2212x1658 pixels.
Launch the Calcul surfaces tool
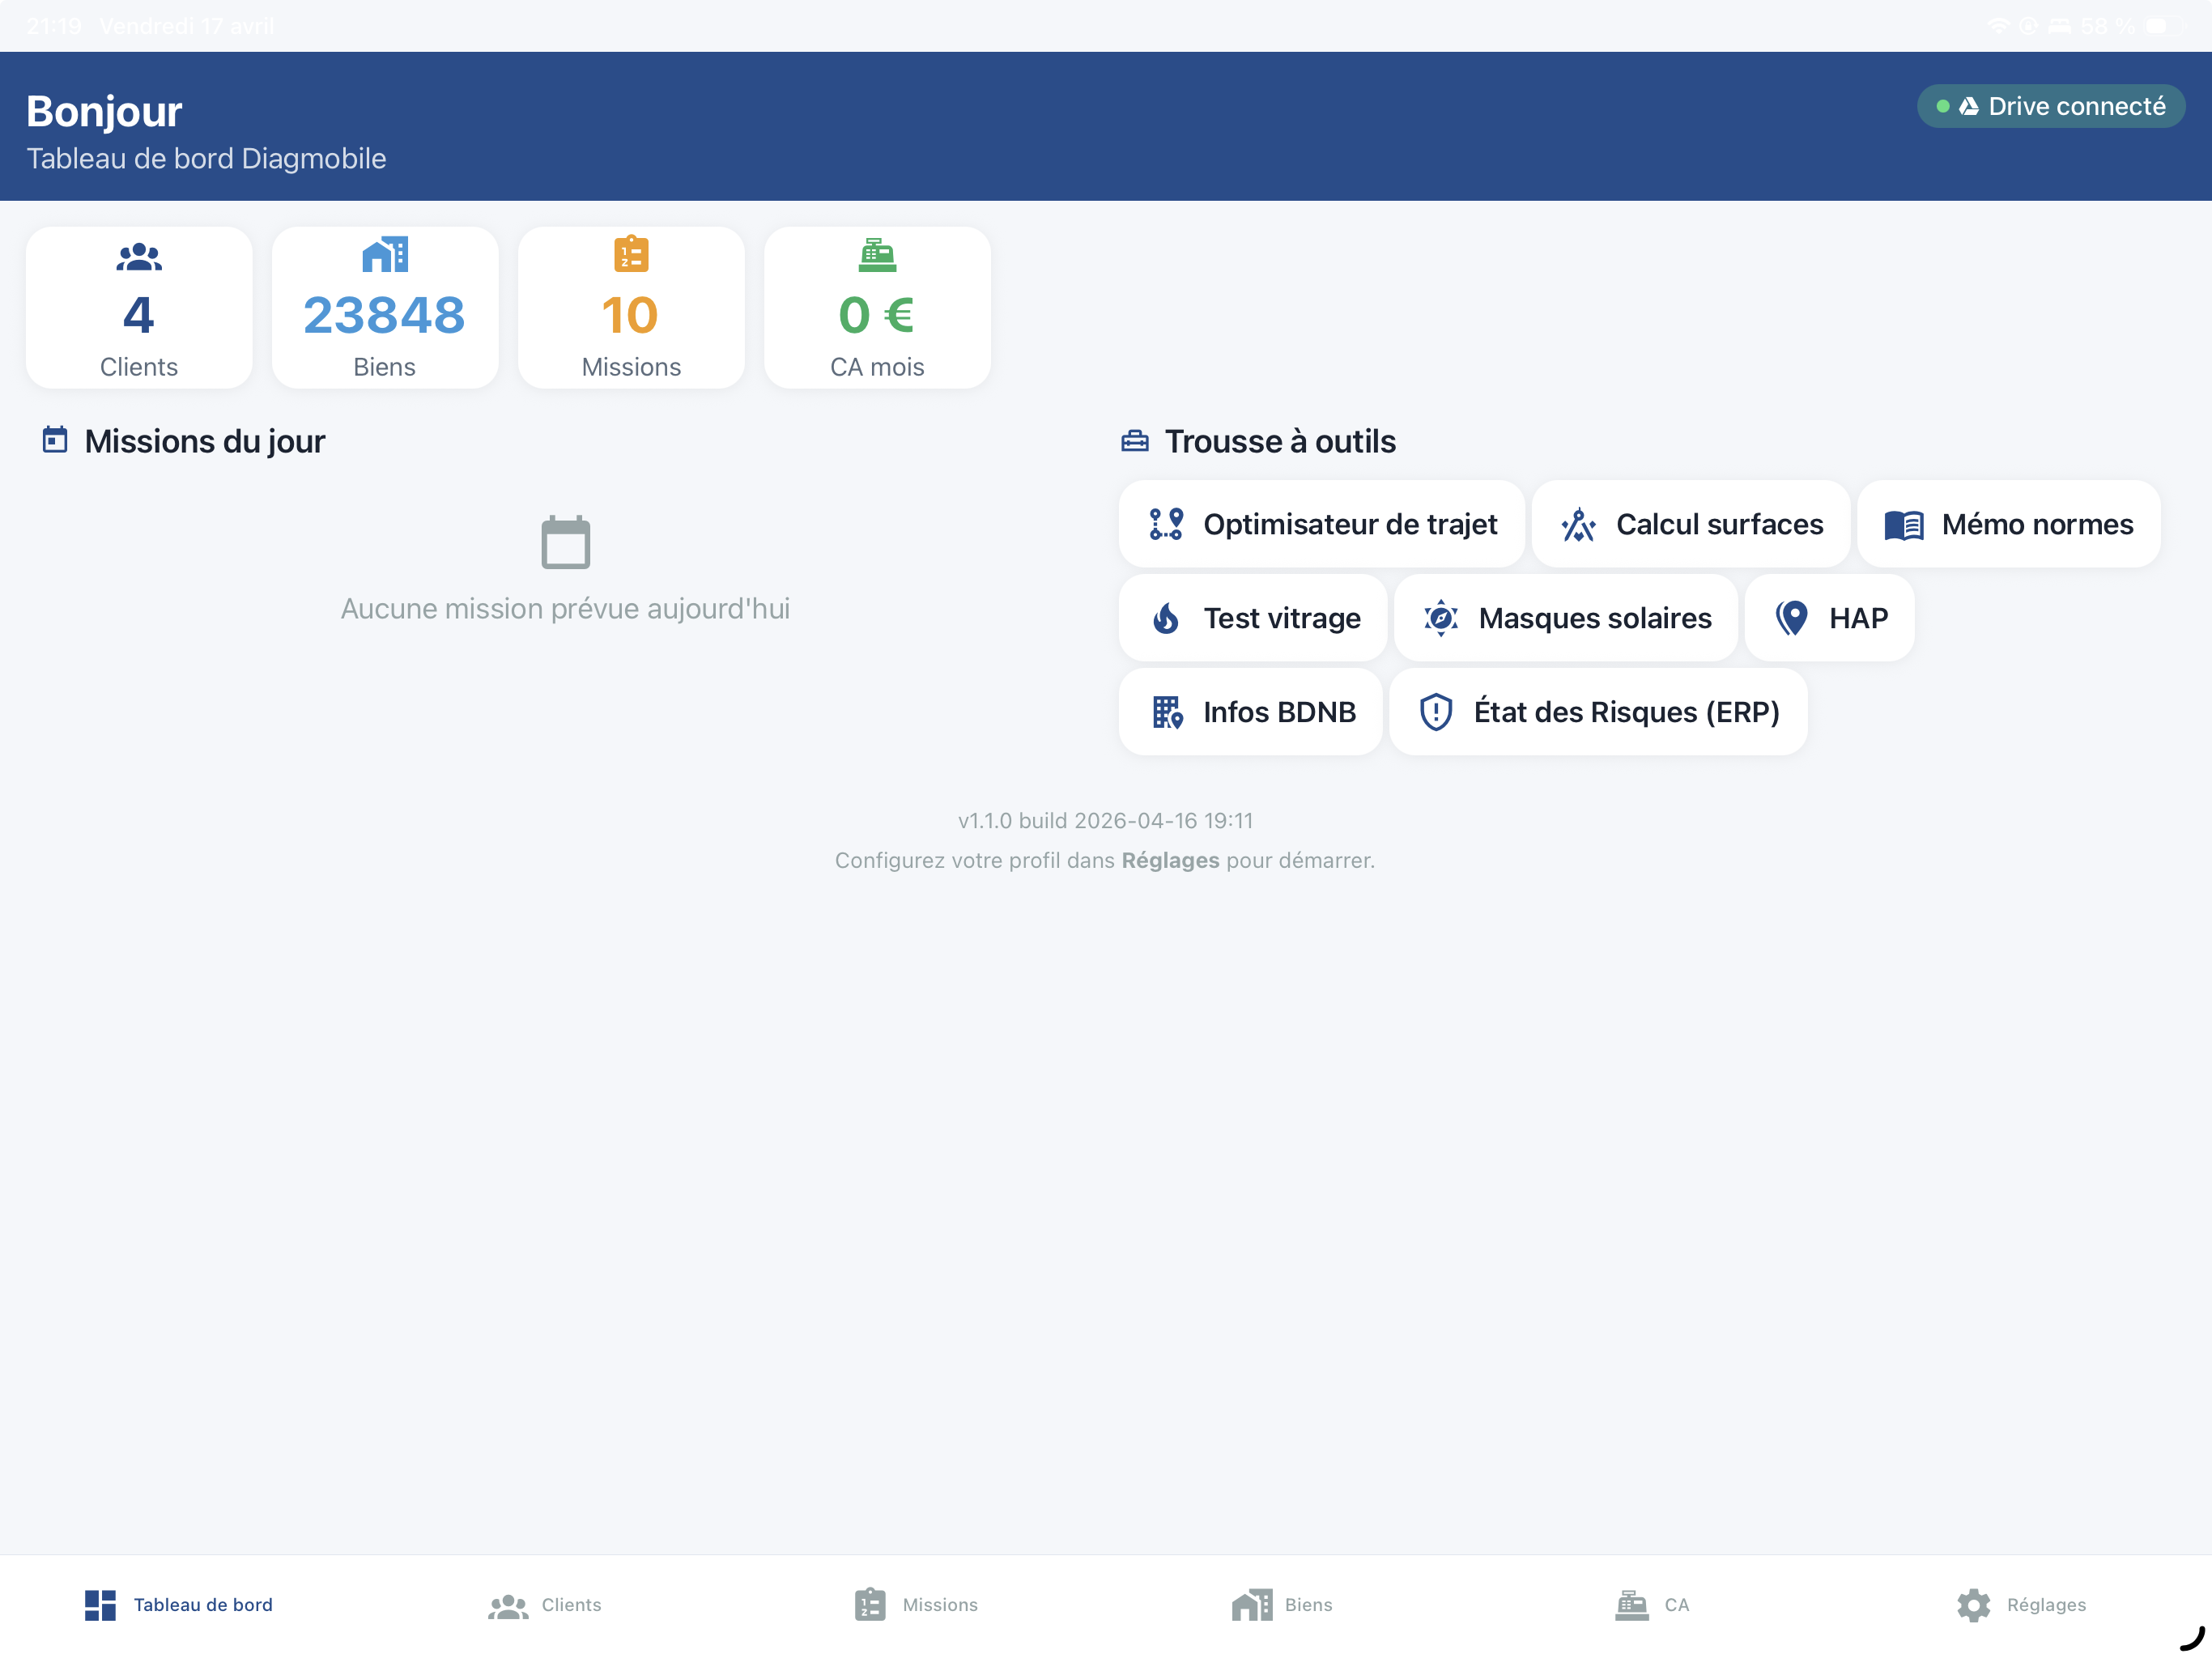click(1690, 523)
